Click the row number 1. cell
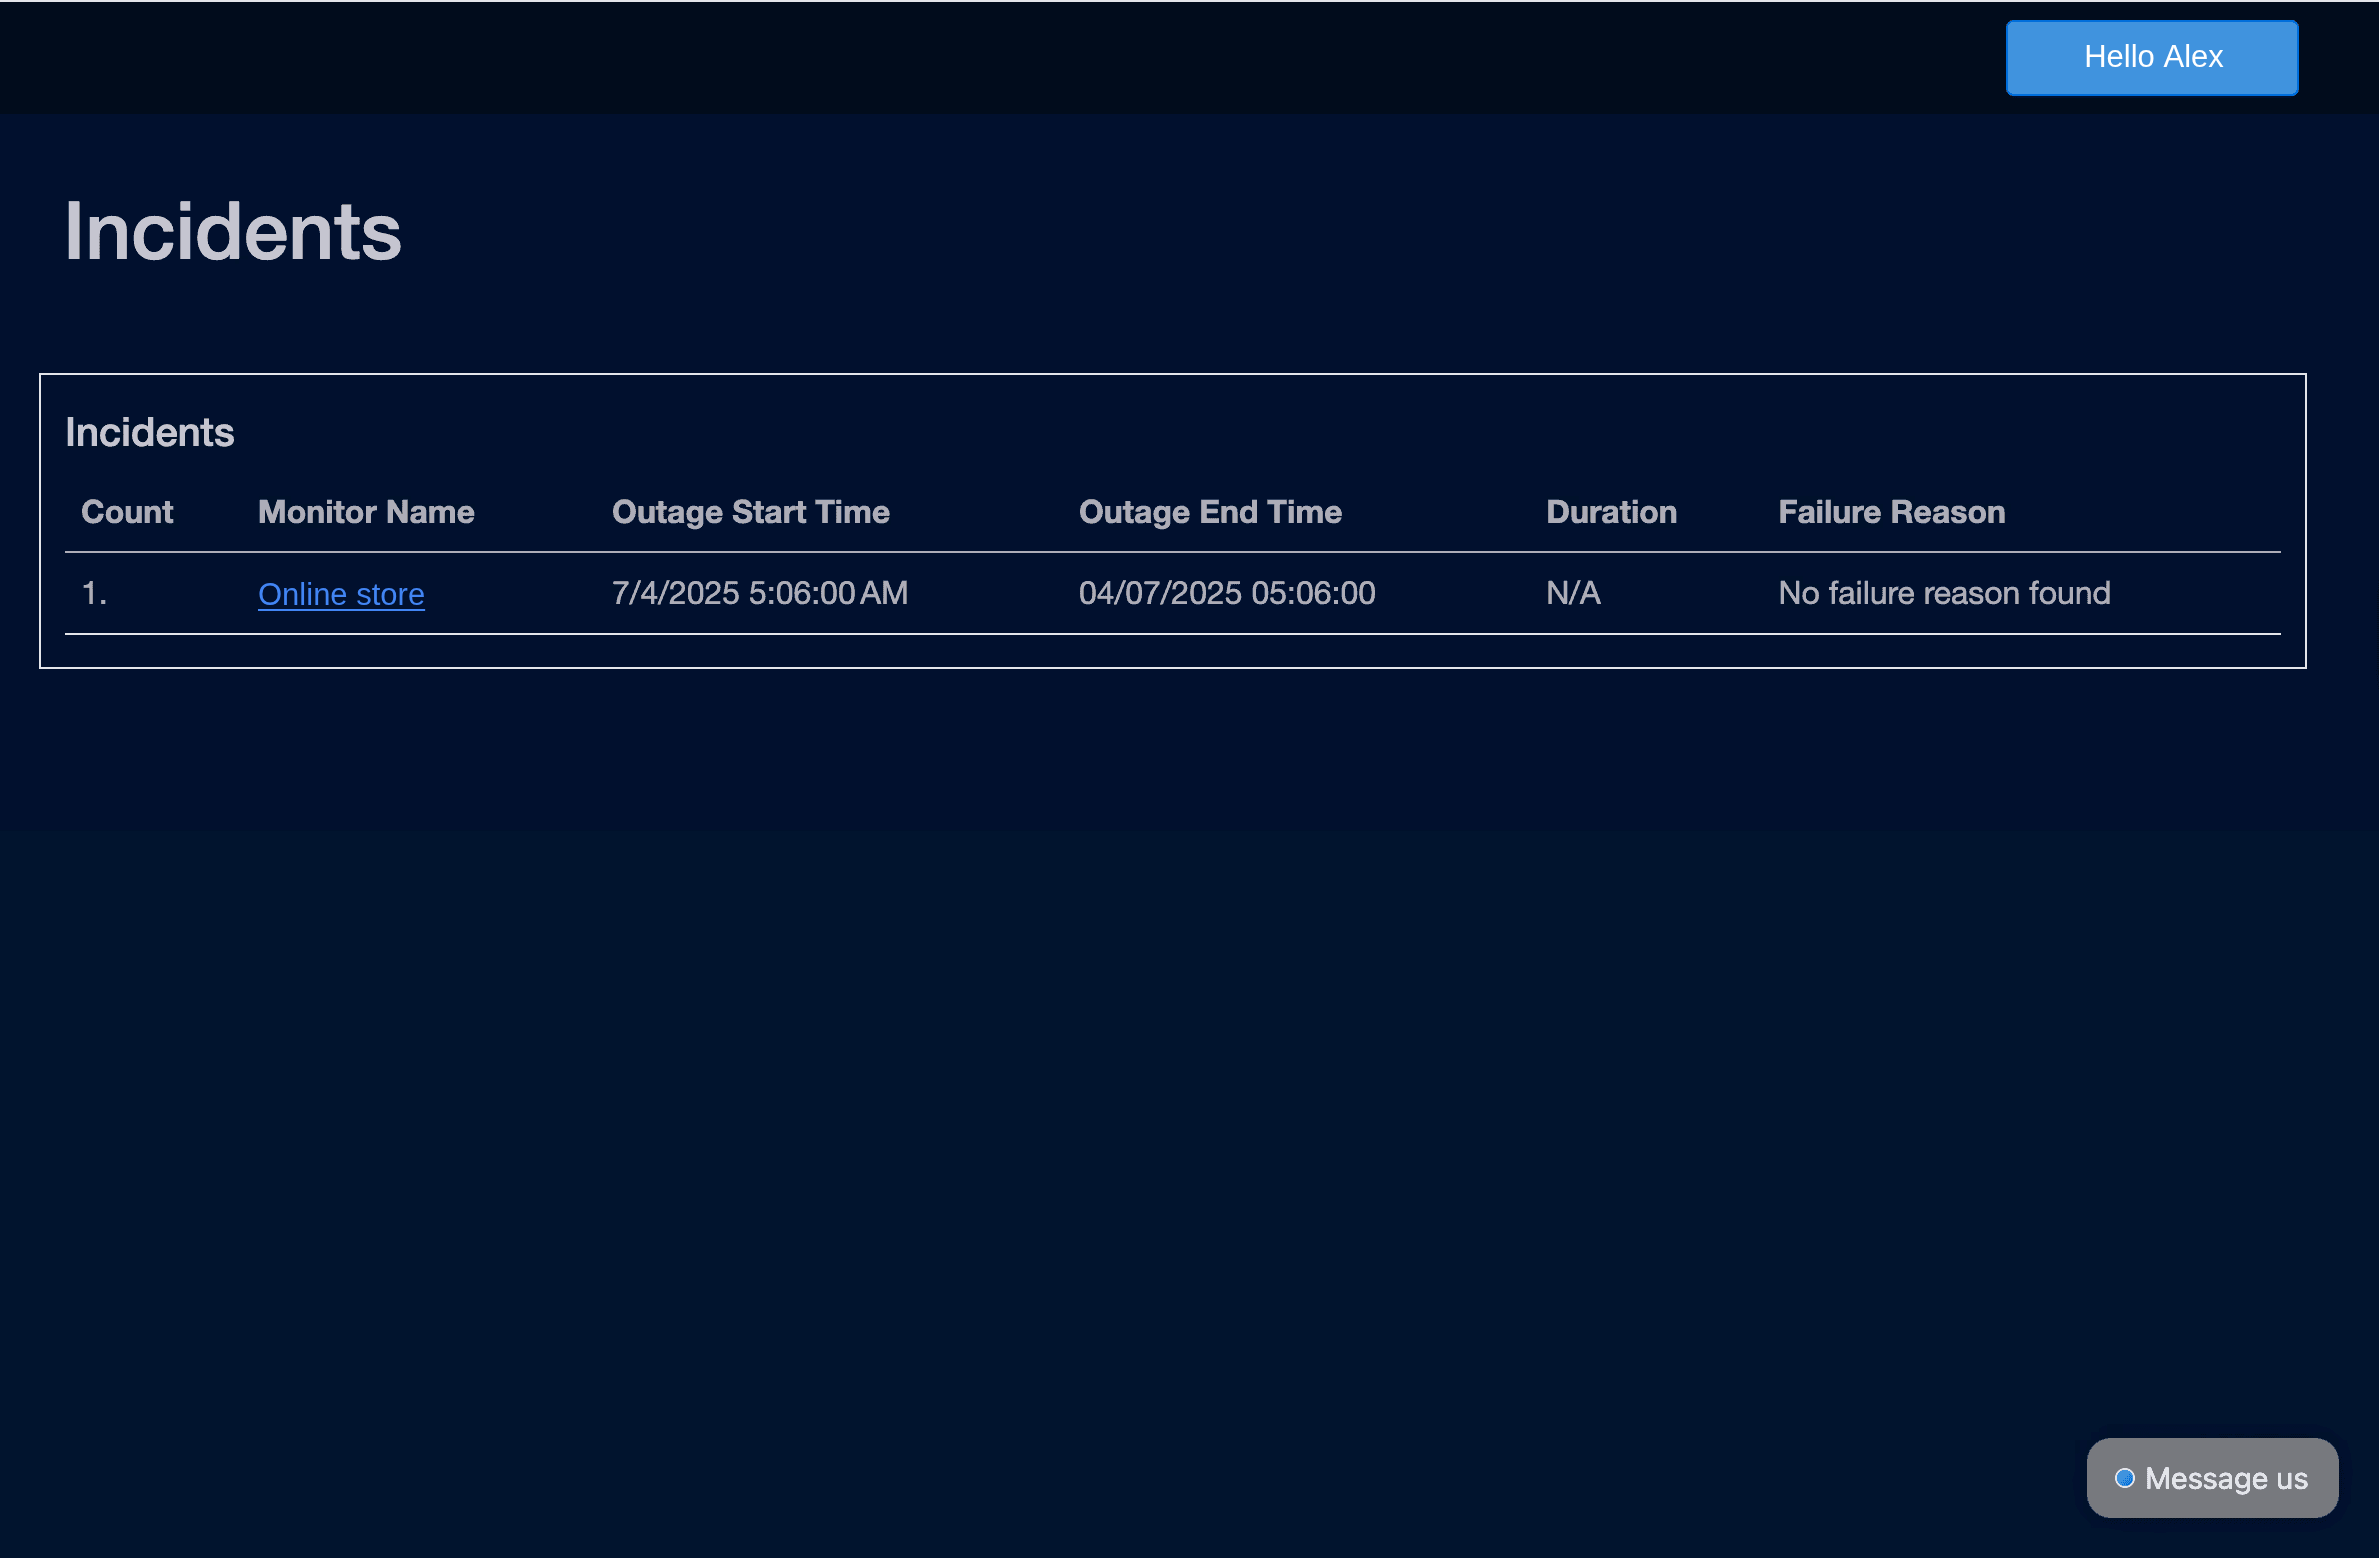Image resolution: width=2379 pixels, height=1558 pixels. (x=94, y=593)
